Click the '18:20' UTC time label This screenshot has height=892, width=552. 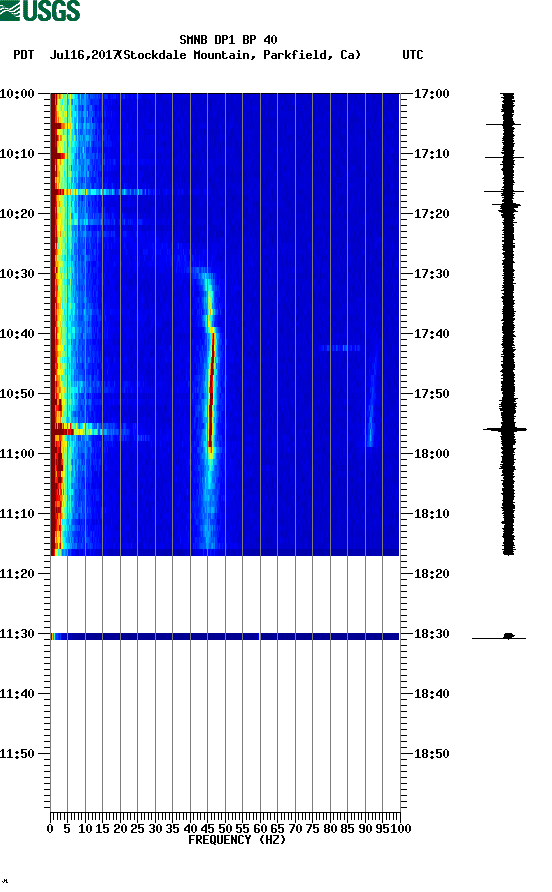pyautogui.click(x=431, y=573)
